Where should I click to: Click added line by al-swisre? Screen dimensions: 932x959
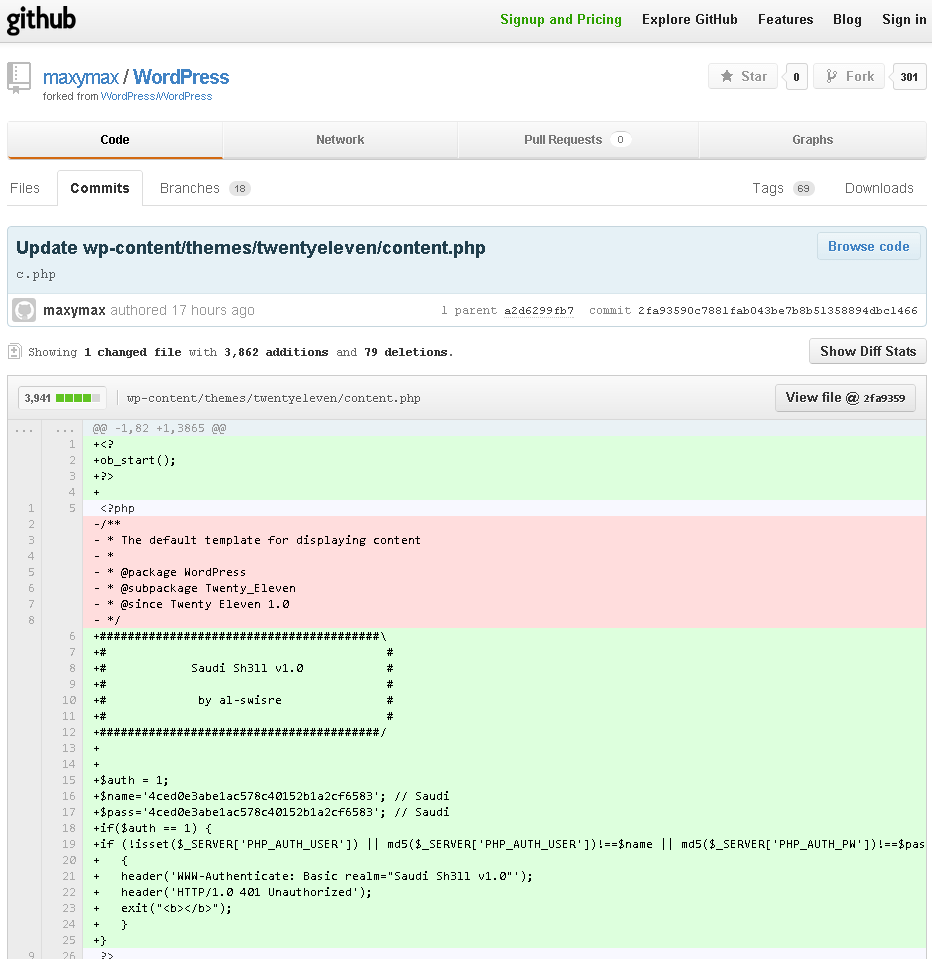pyautogui.click(x=504, y=700)
